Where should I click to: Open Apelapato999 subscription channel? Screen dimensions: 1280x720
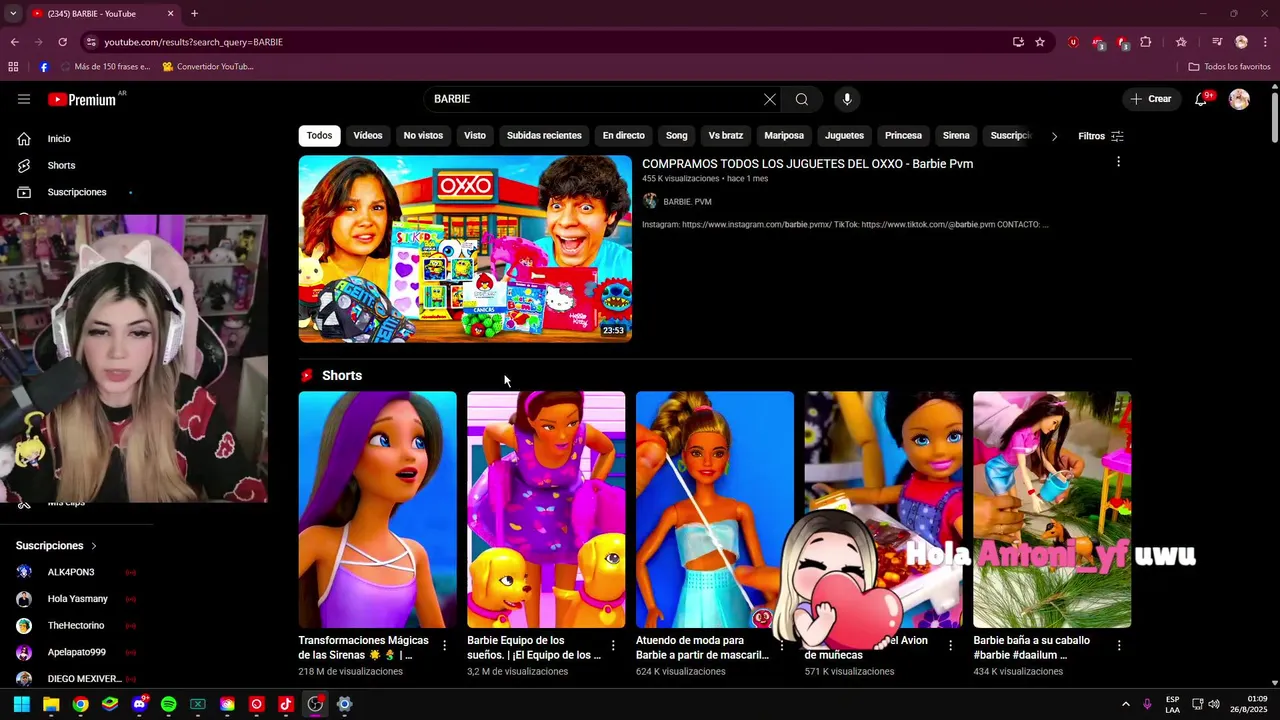tap(76, 652)
